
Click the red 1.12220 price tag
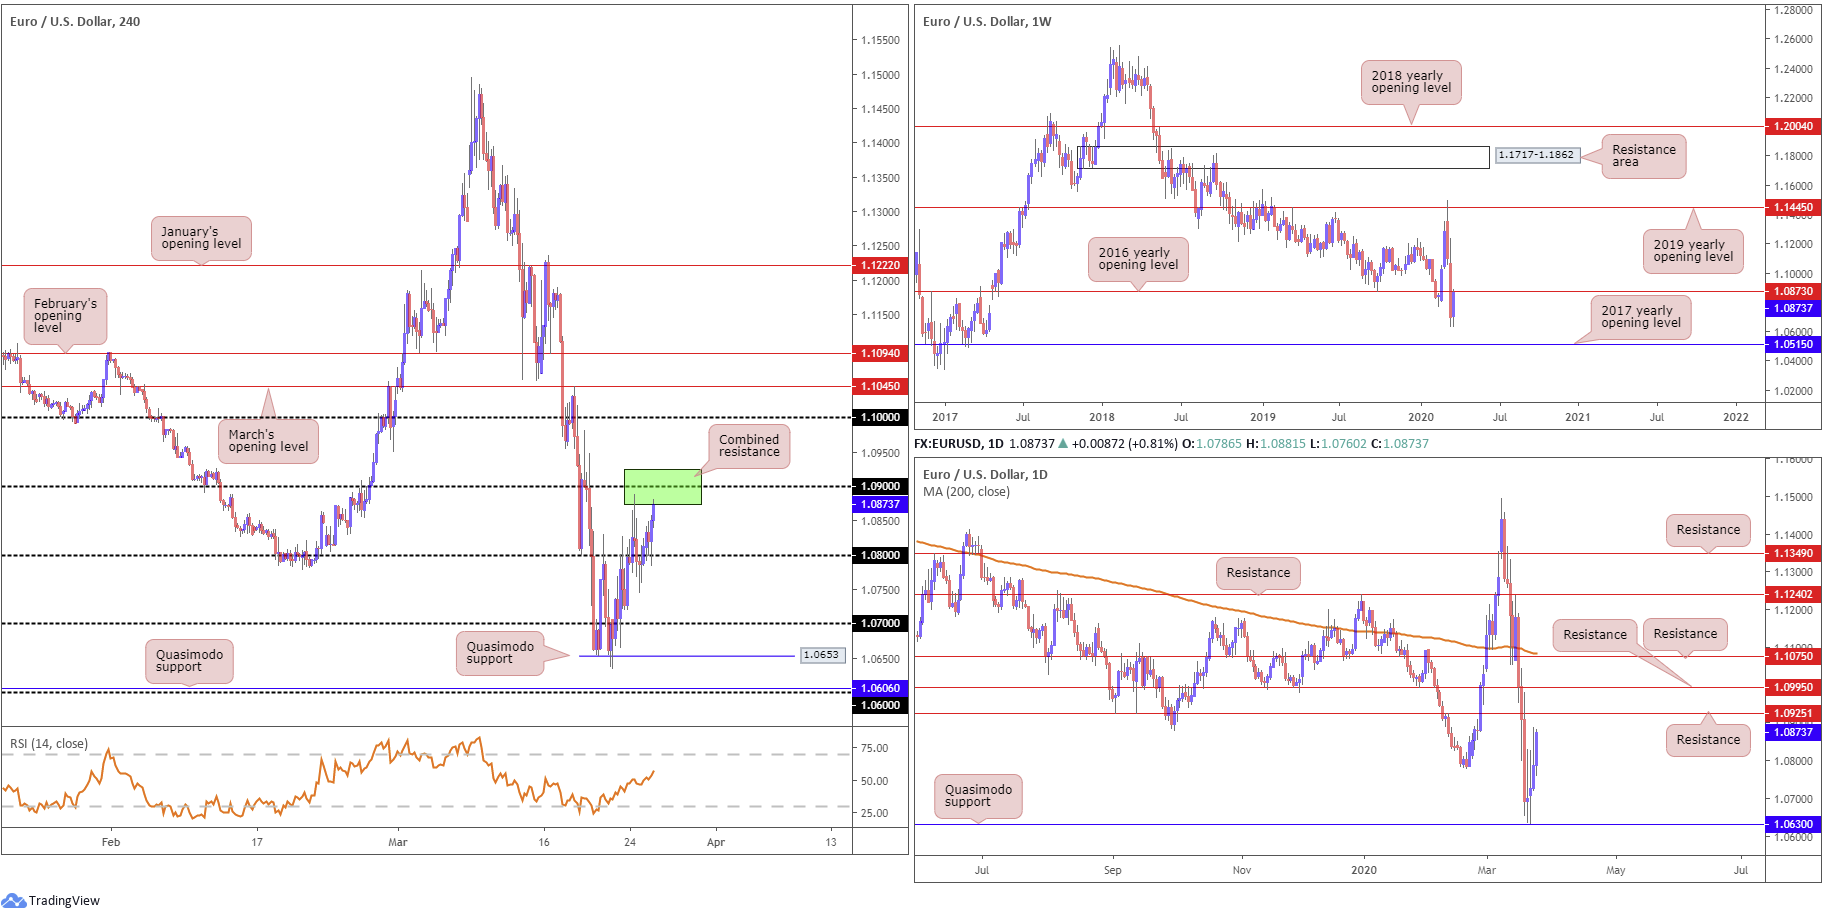tap(880, 265)
